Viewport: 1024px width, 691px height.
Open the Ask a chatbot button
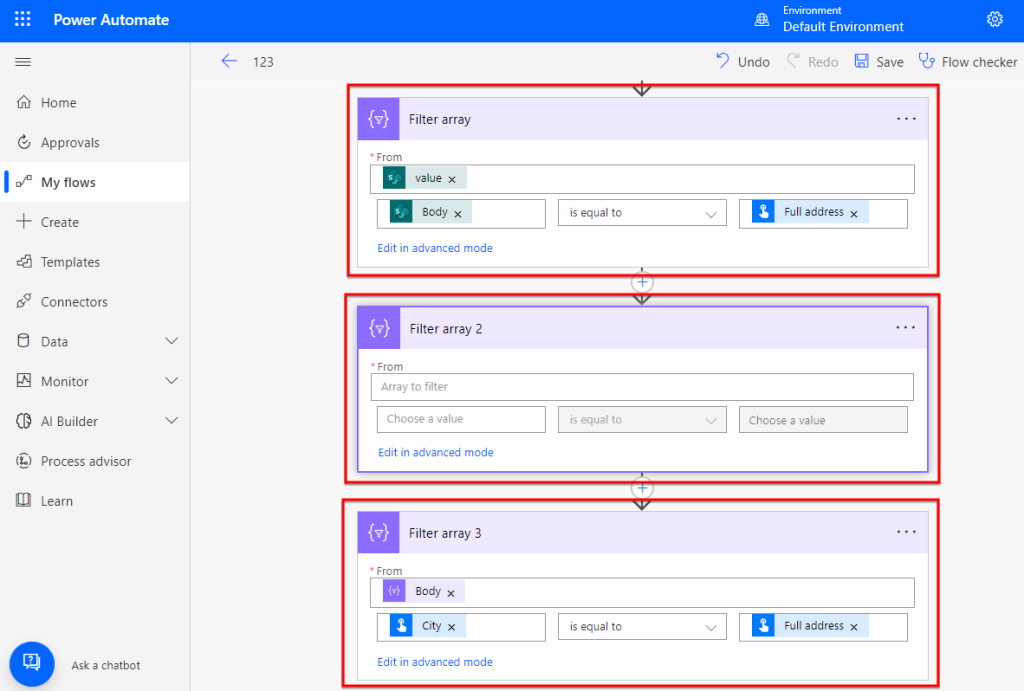32,664
